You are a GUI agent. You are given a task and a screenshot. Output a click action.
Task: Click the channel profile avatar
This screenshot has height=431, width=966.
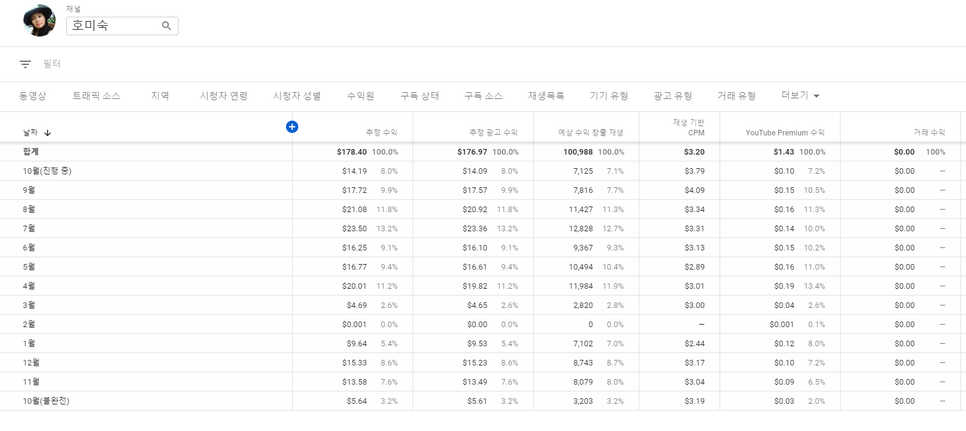pyautogui.click(x=39, y=20)
